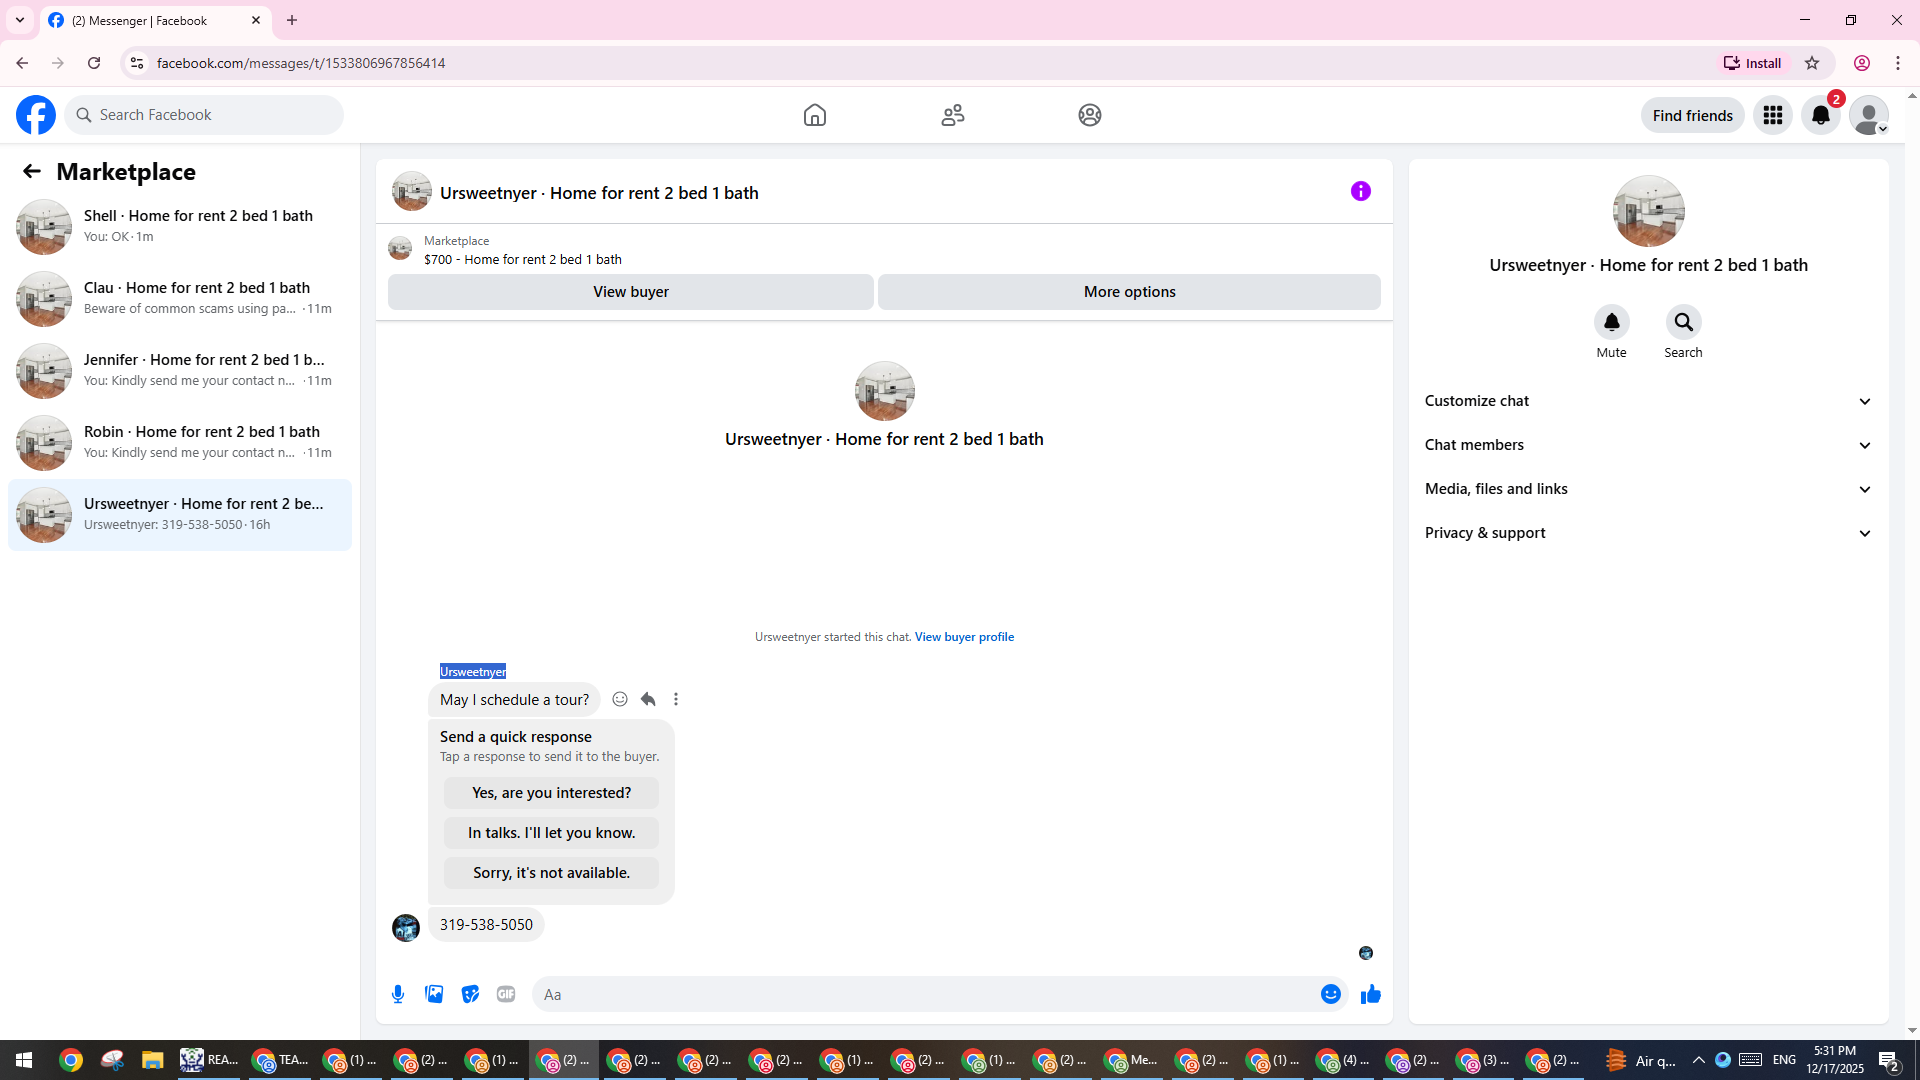The image size is (1920, 1080).
Task: Open emoji picker in message box
Action: [x=1330, y=994]
